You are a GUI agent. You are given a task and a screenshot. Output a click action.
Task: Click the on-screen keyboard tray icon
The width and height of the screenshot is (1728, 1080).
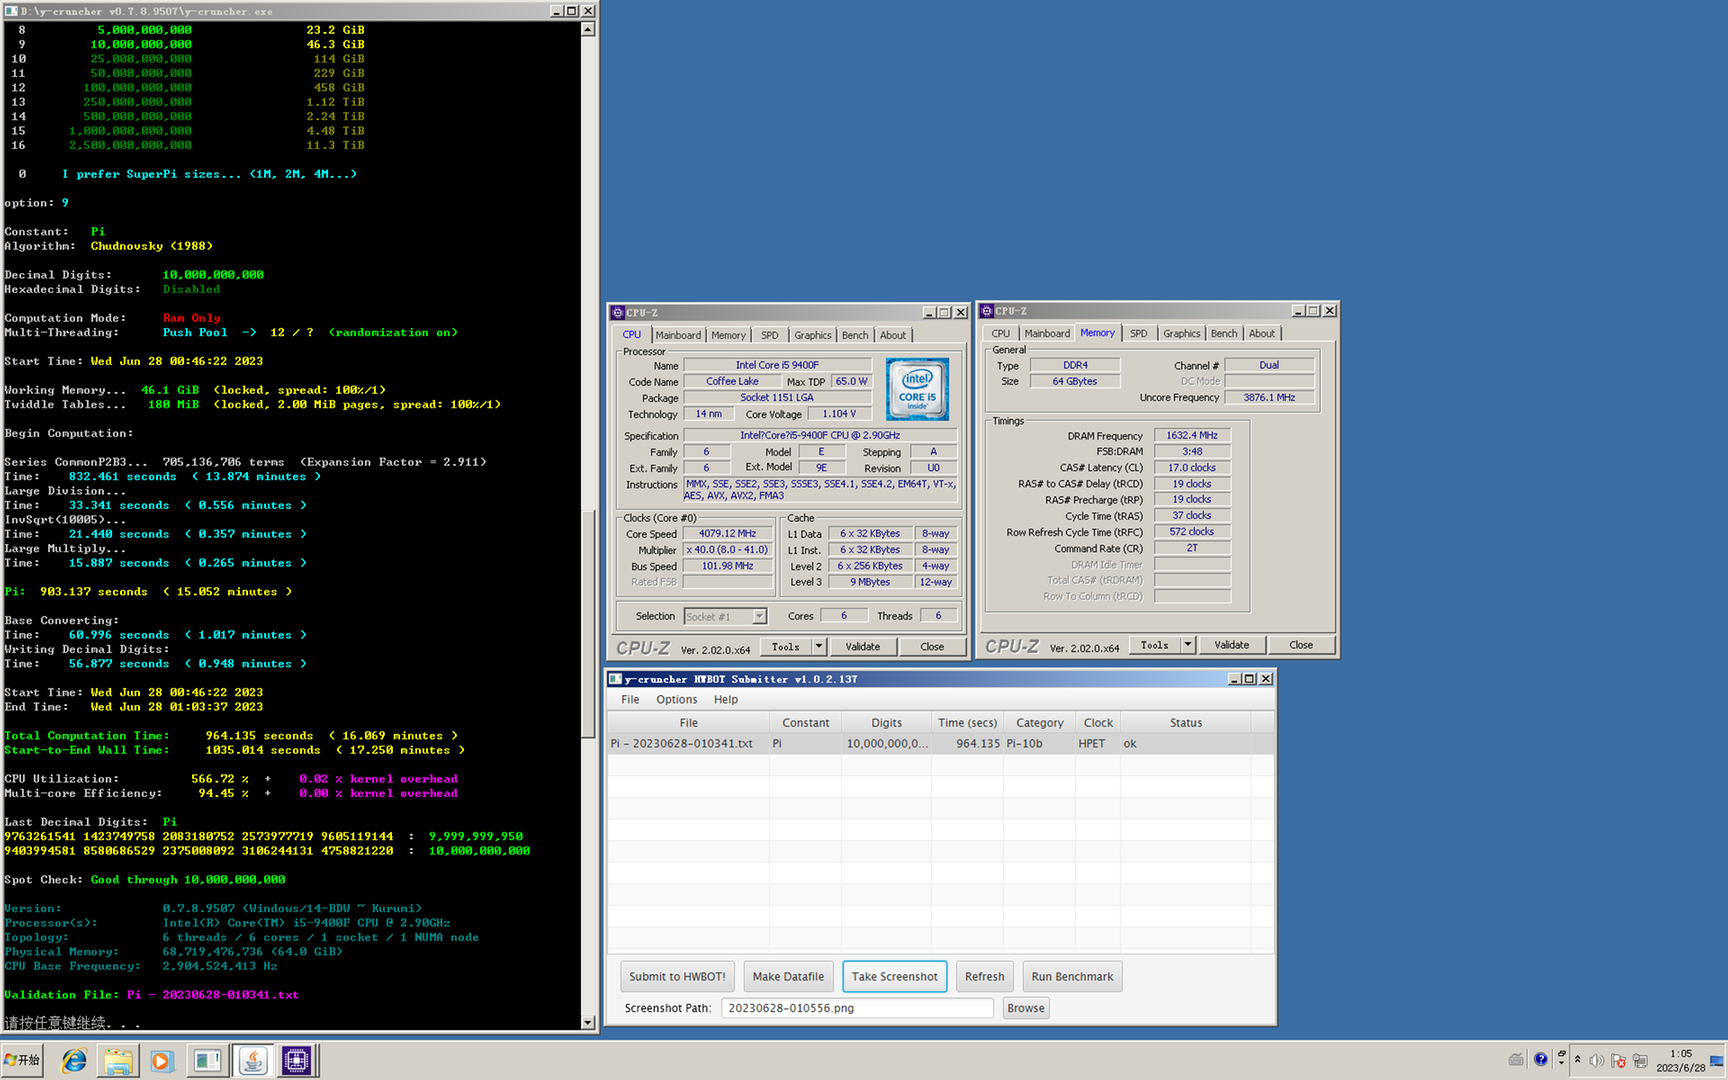click(1516, 1060)
